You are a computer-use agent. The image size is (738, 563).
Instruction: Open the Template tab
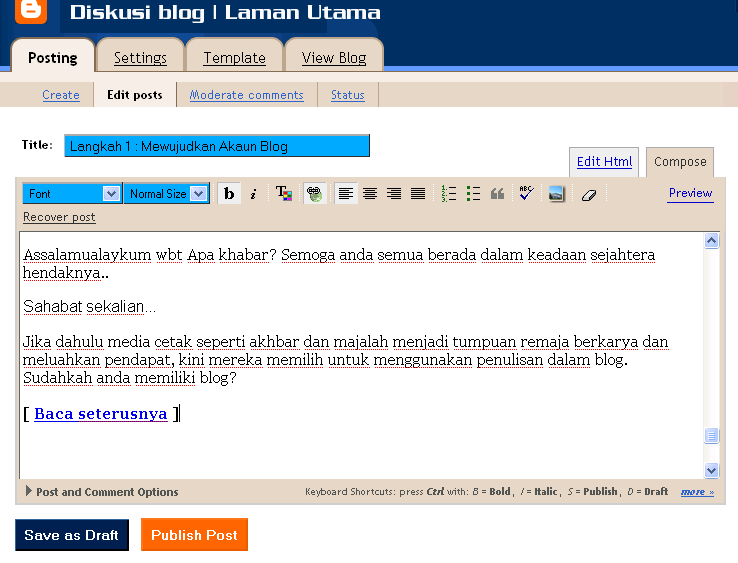tap(234, 58)
